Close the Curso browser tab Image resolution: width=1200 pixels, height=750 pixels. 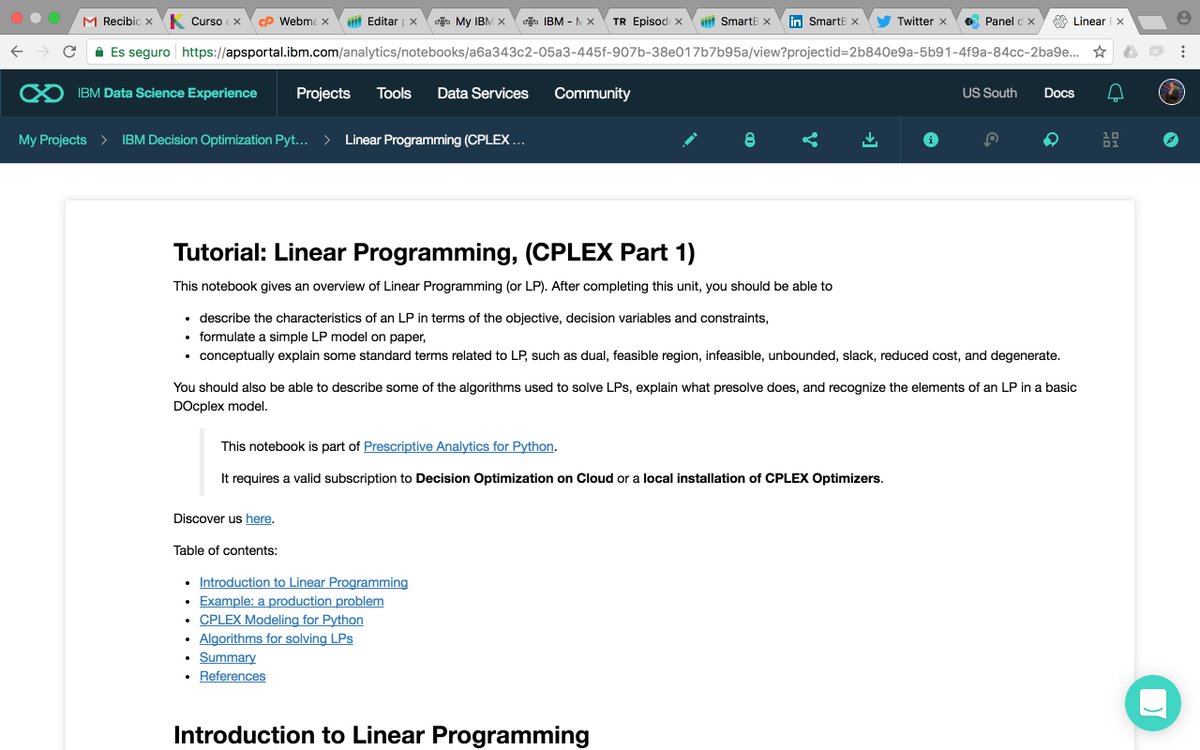point(237,21)
